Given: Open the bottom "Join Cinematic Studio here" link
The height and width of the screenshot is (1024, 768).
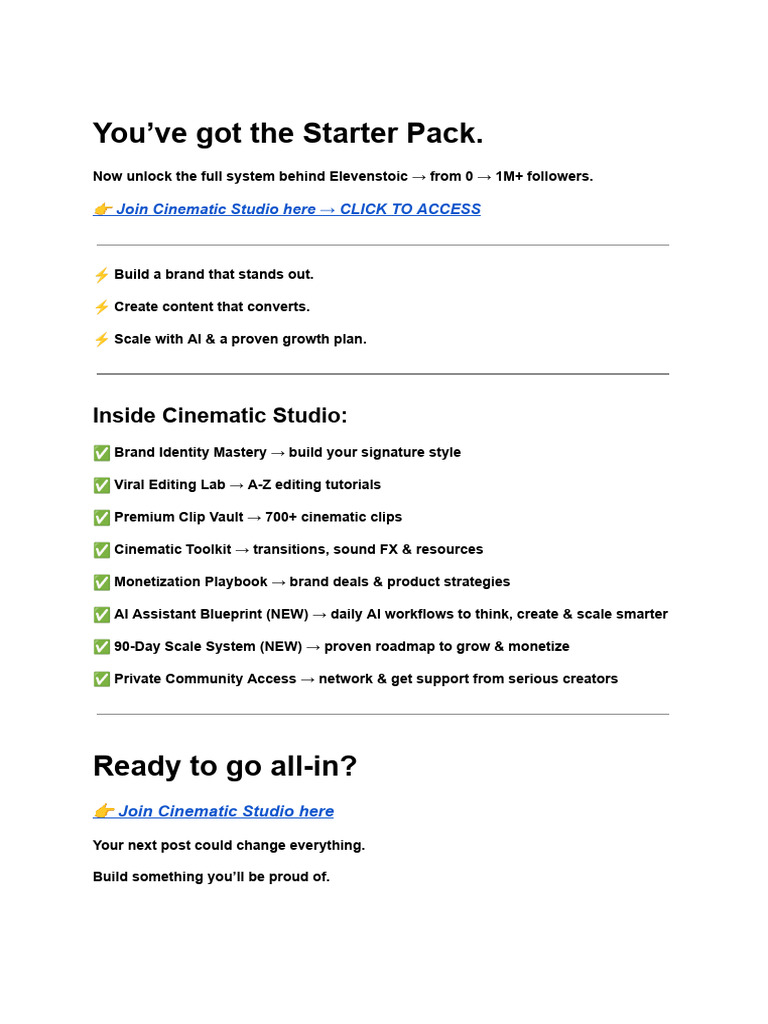Looking at the screenshot, I should [x=226, y=811].
